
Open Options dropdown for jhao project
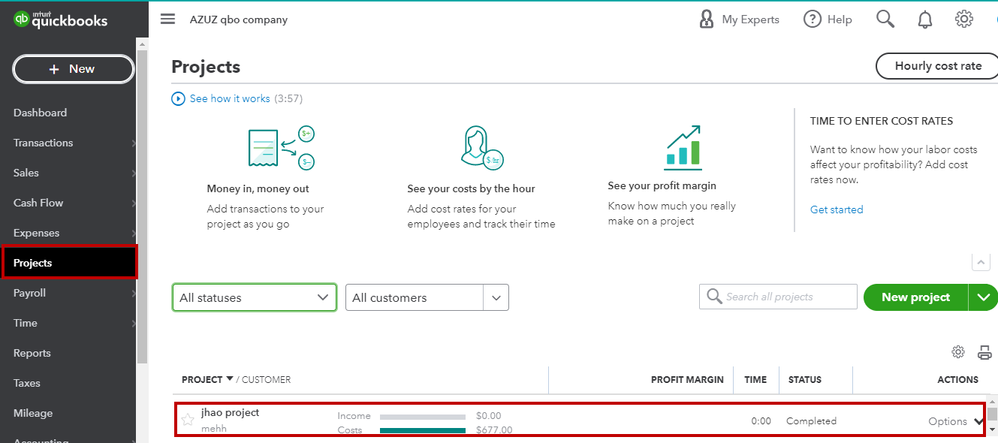coord(955,421)
